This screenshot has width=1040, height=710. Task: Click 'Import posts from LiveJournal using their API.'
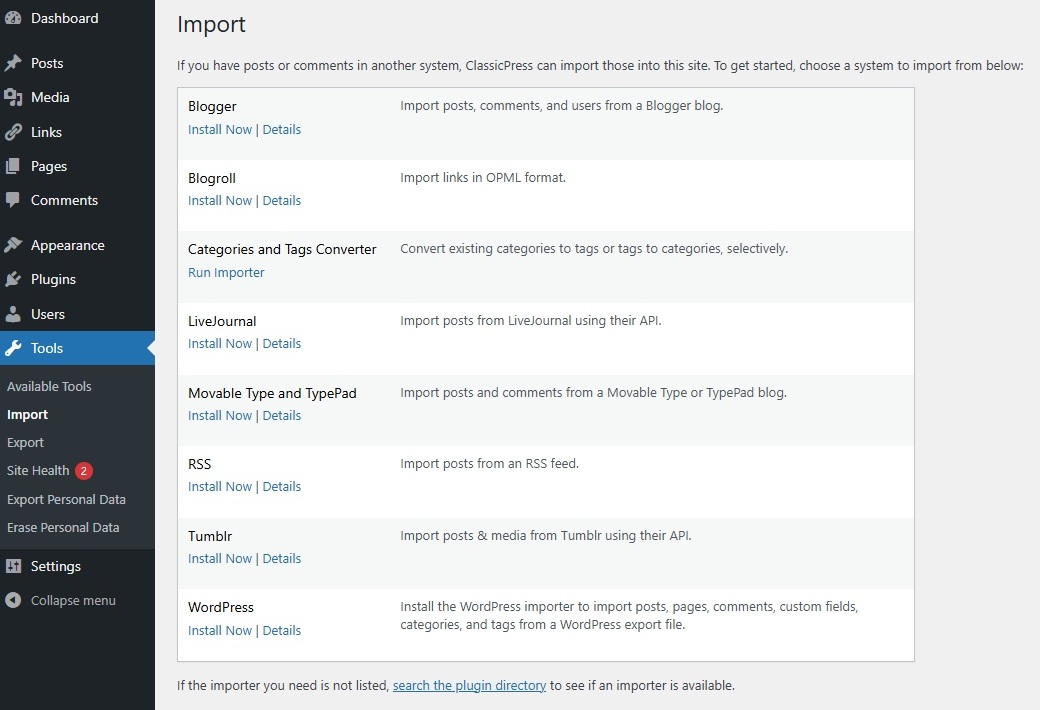pyautogui.click(x=531, y=321)
